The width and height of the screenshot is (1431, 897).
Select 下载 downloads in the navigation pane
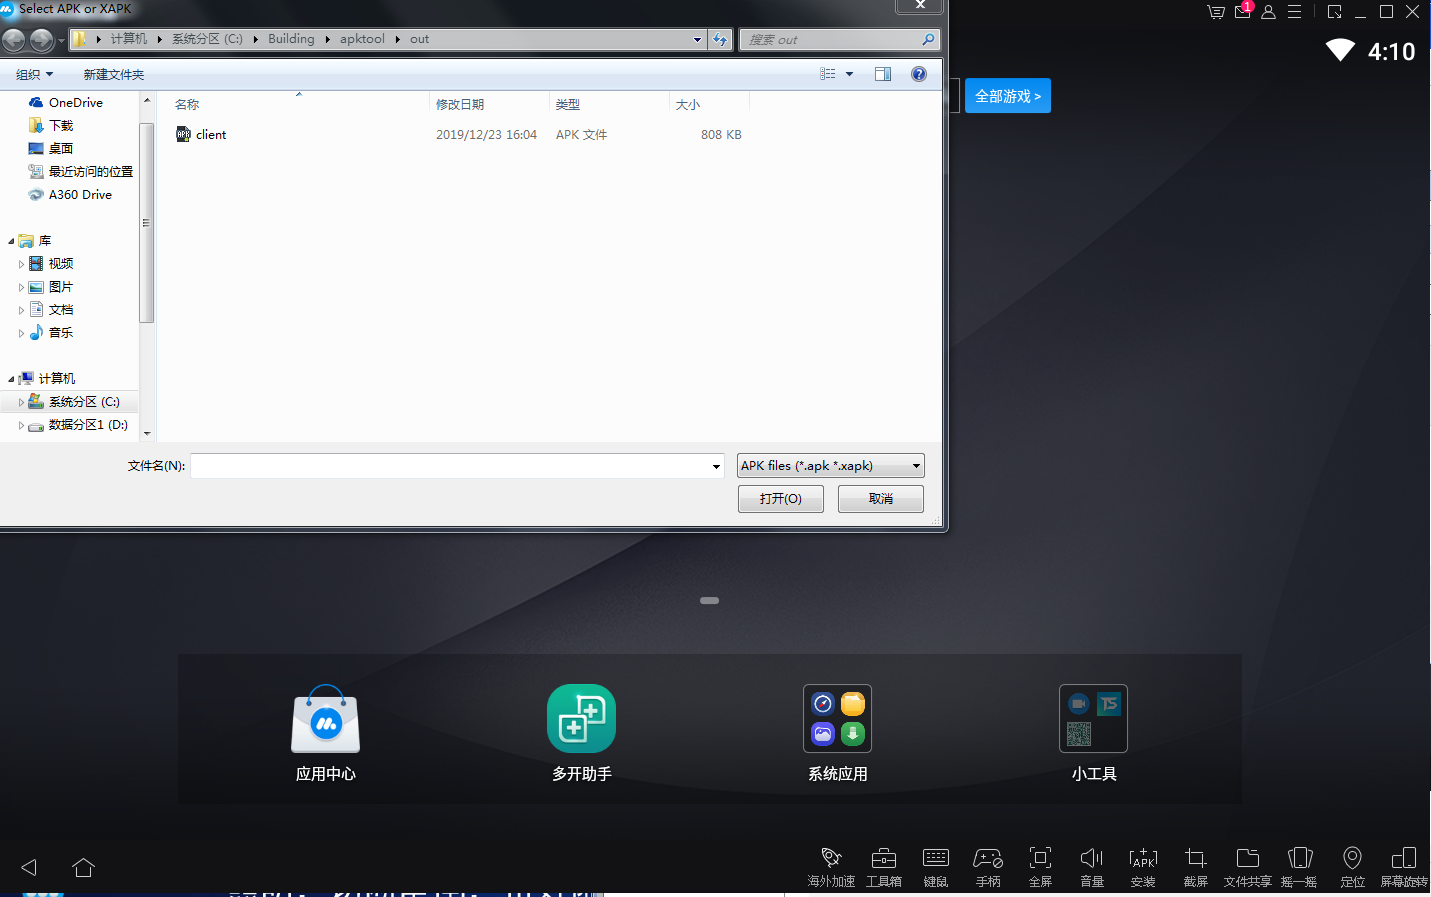pyautogui.click(x=51, y=125)
